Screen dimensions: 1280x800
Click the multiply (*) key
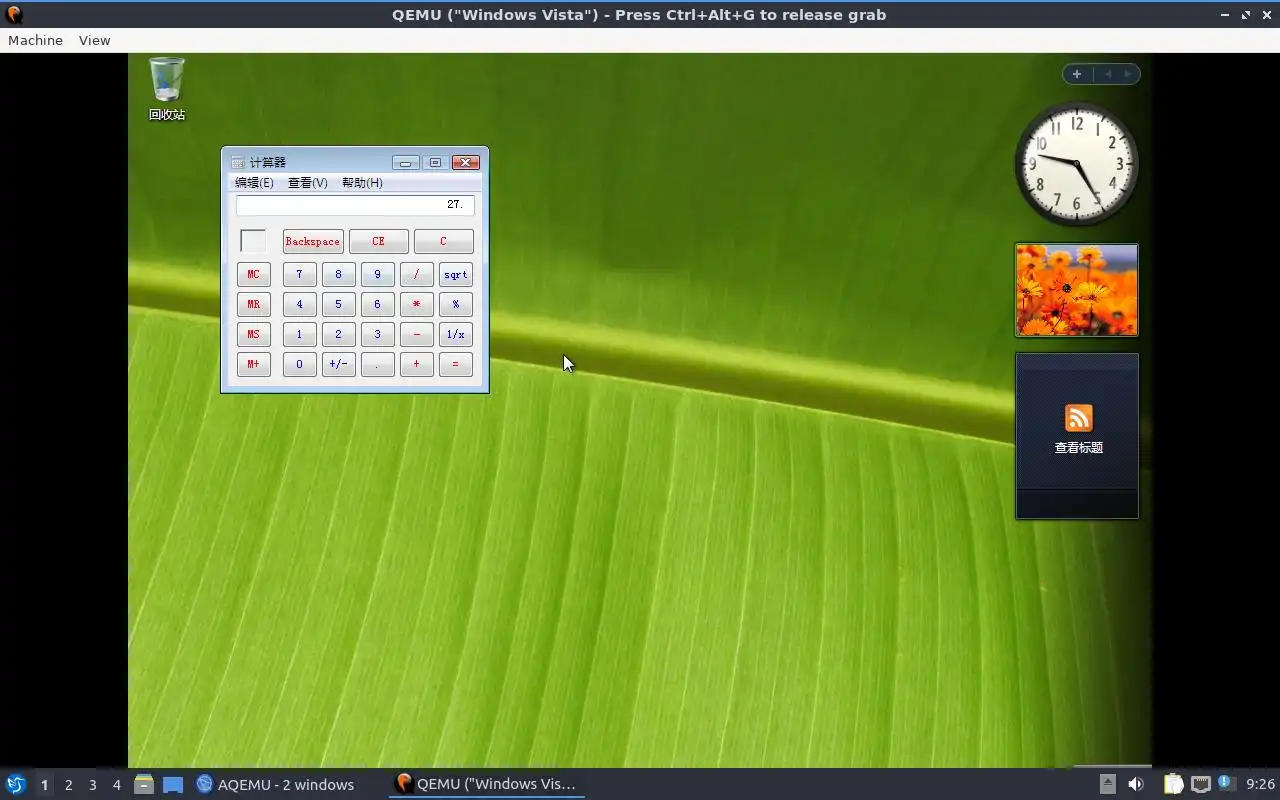click(416, 304)
